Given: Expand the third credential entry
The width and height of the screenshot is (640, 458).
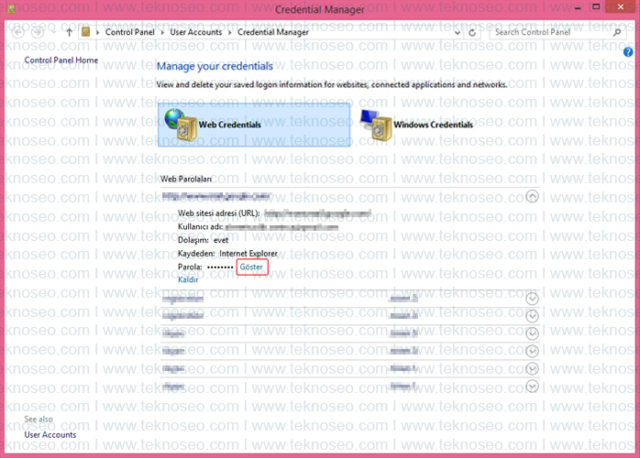Looking at the screenshot, I should tap(532, 316).
